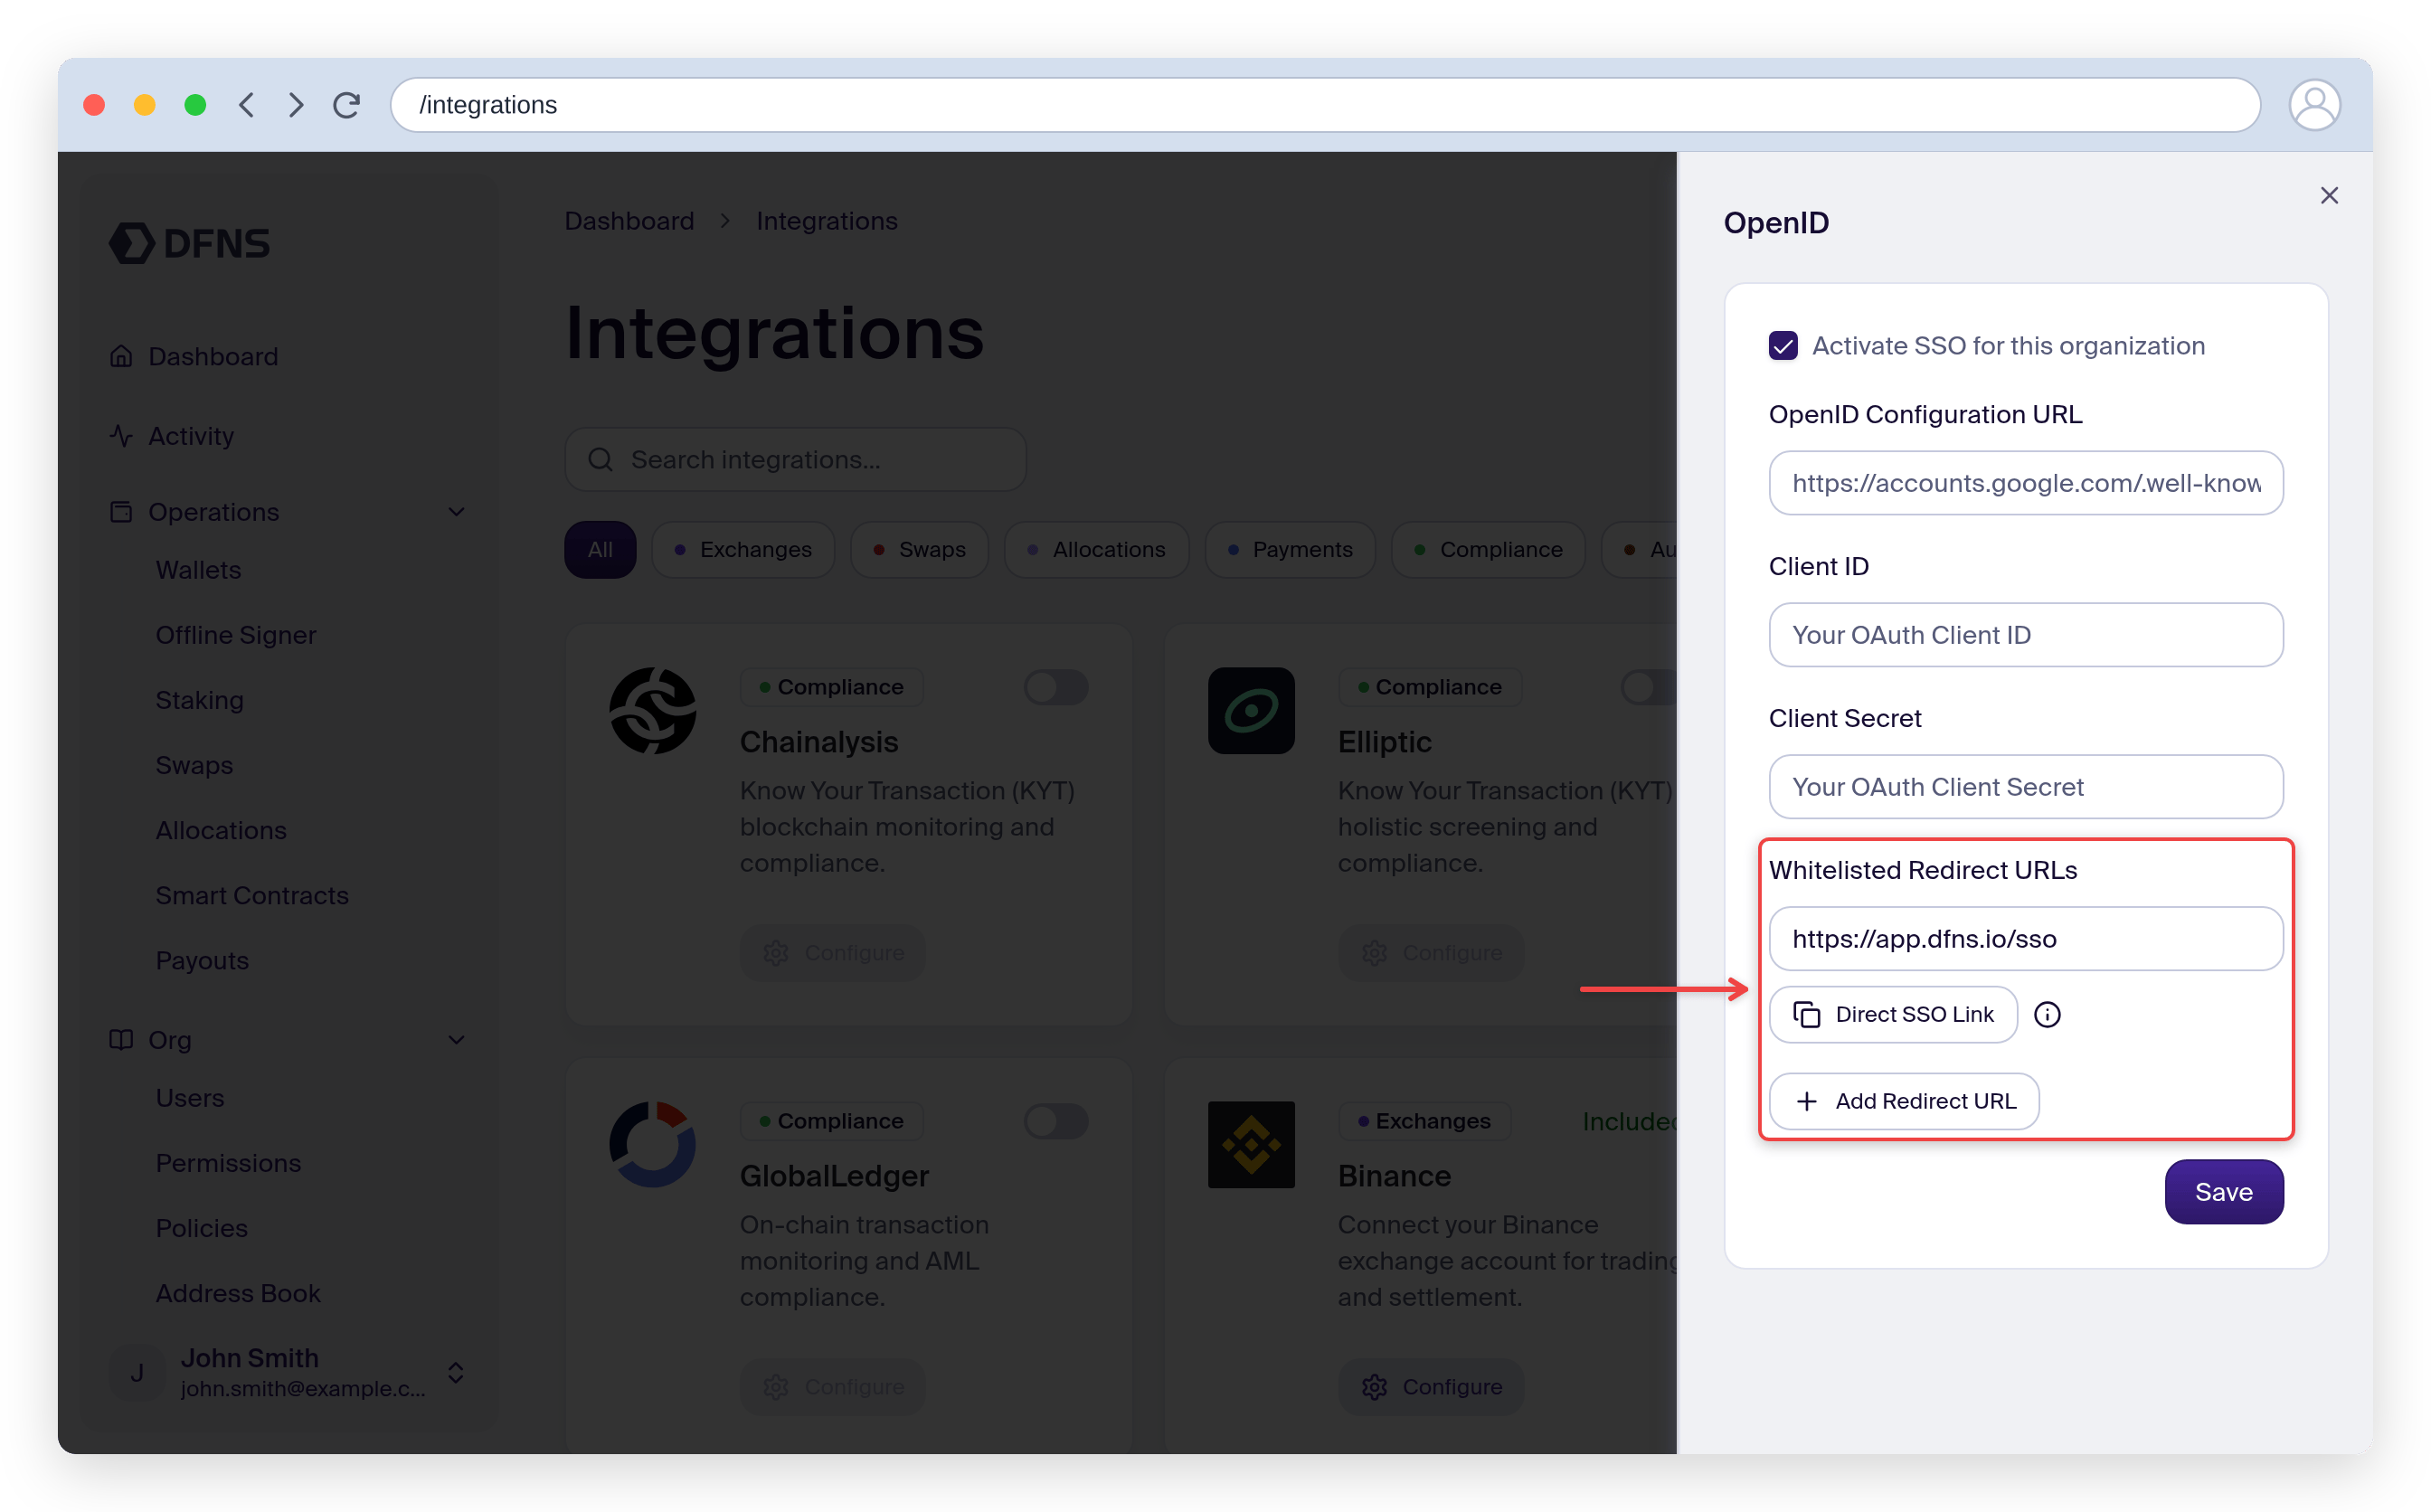2431x1512 pixels.
Task: Toggle the GlobalLedger integration switch
Action: tap(1056, 1121)
